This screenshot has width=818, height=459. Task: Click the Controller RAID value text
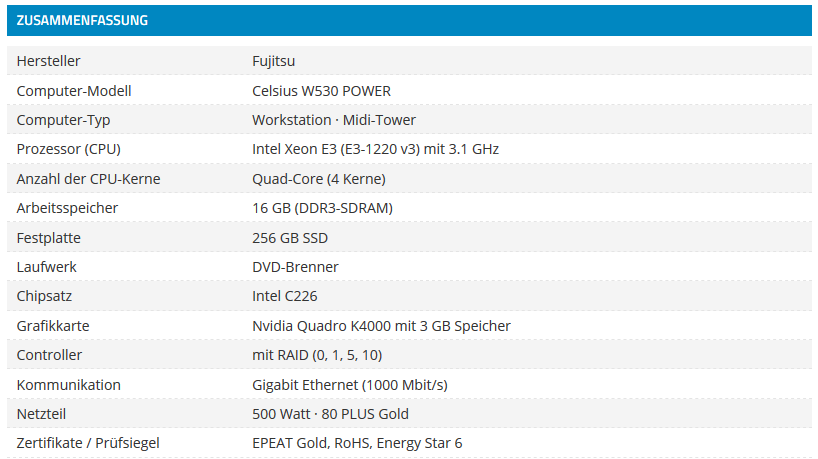(317, 355)
